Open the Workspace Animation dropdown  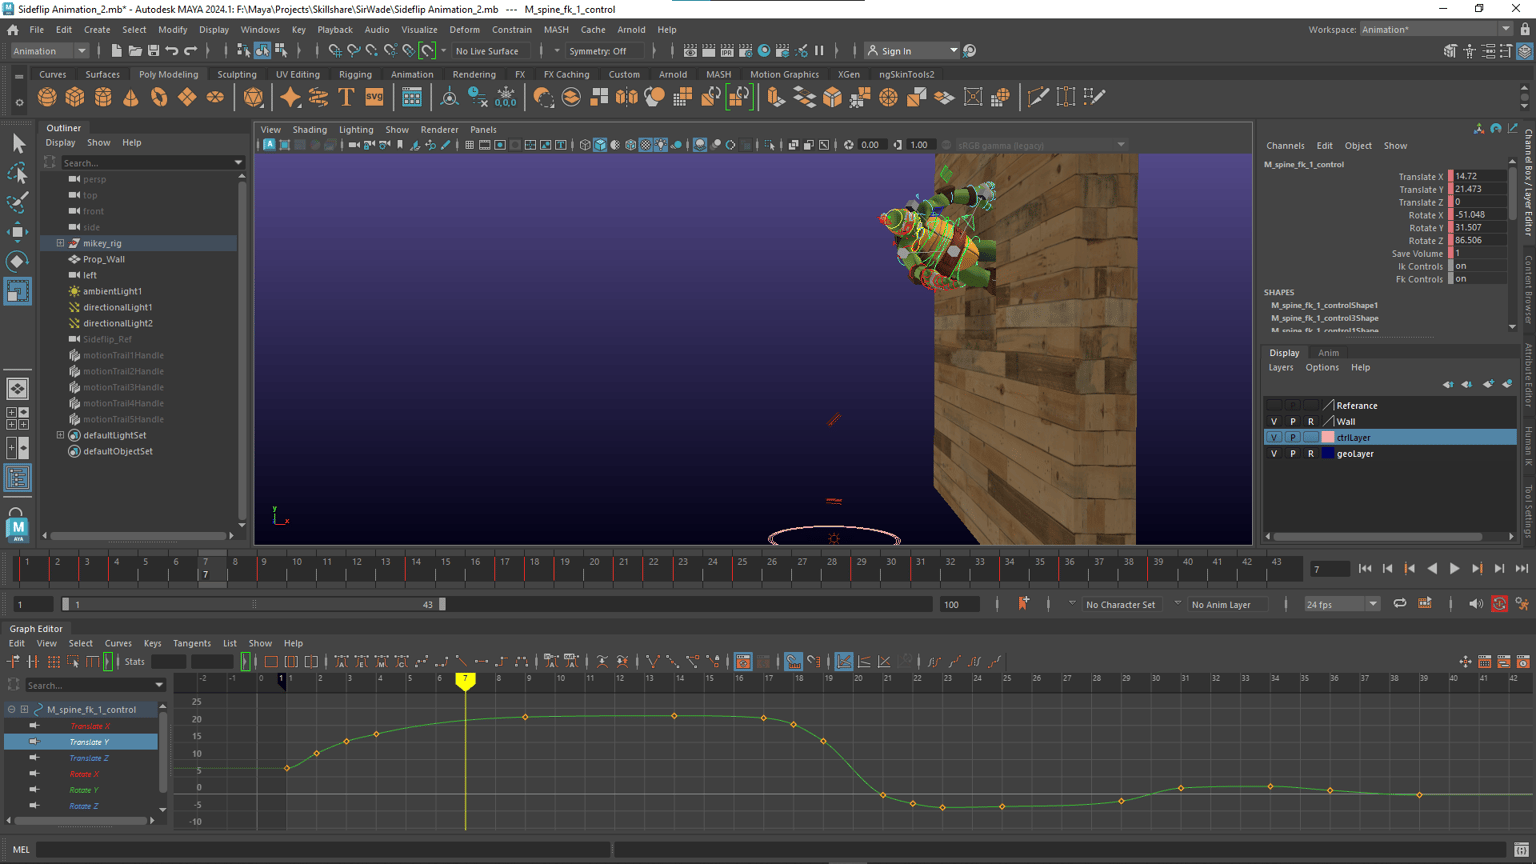[1436, 30]
